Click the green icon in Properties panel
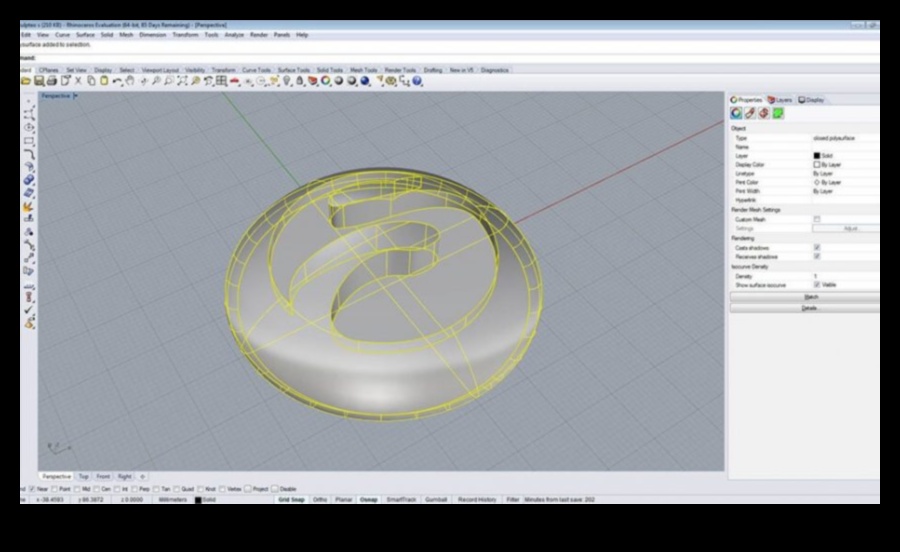Image resolution: width=900 pixels, height=552 pixels. 778,114
